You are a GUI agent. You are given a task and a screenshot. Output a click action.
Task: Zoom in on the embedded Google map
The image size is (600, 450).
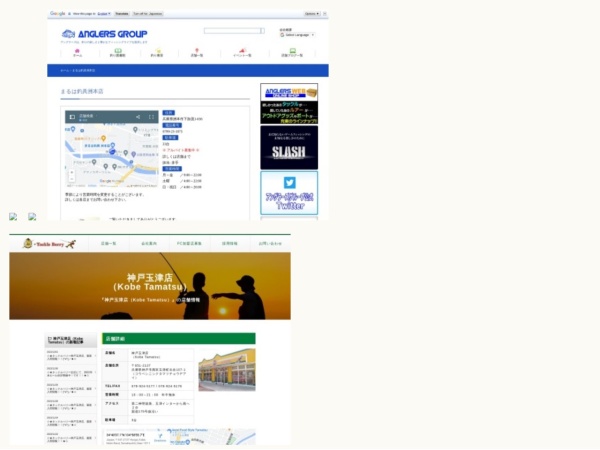[72, 173]
